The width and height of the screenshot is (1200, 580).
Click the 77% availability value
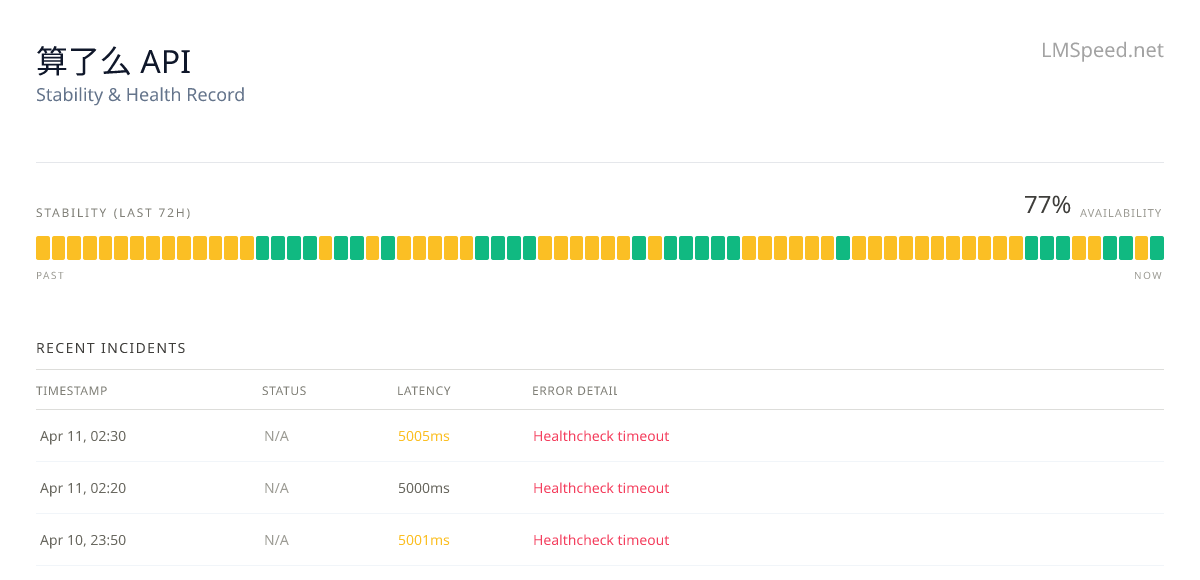pos(1047,205)
